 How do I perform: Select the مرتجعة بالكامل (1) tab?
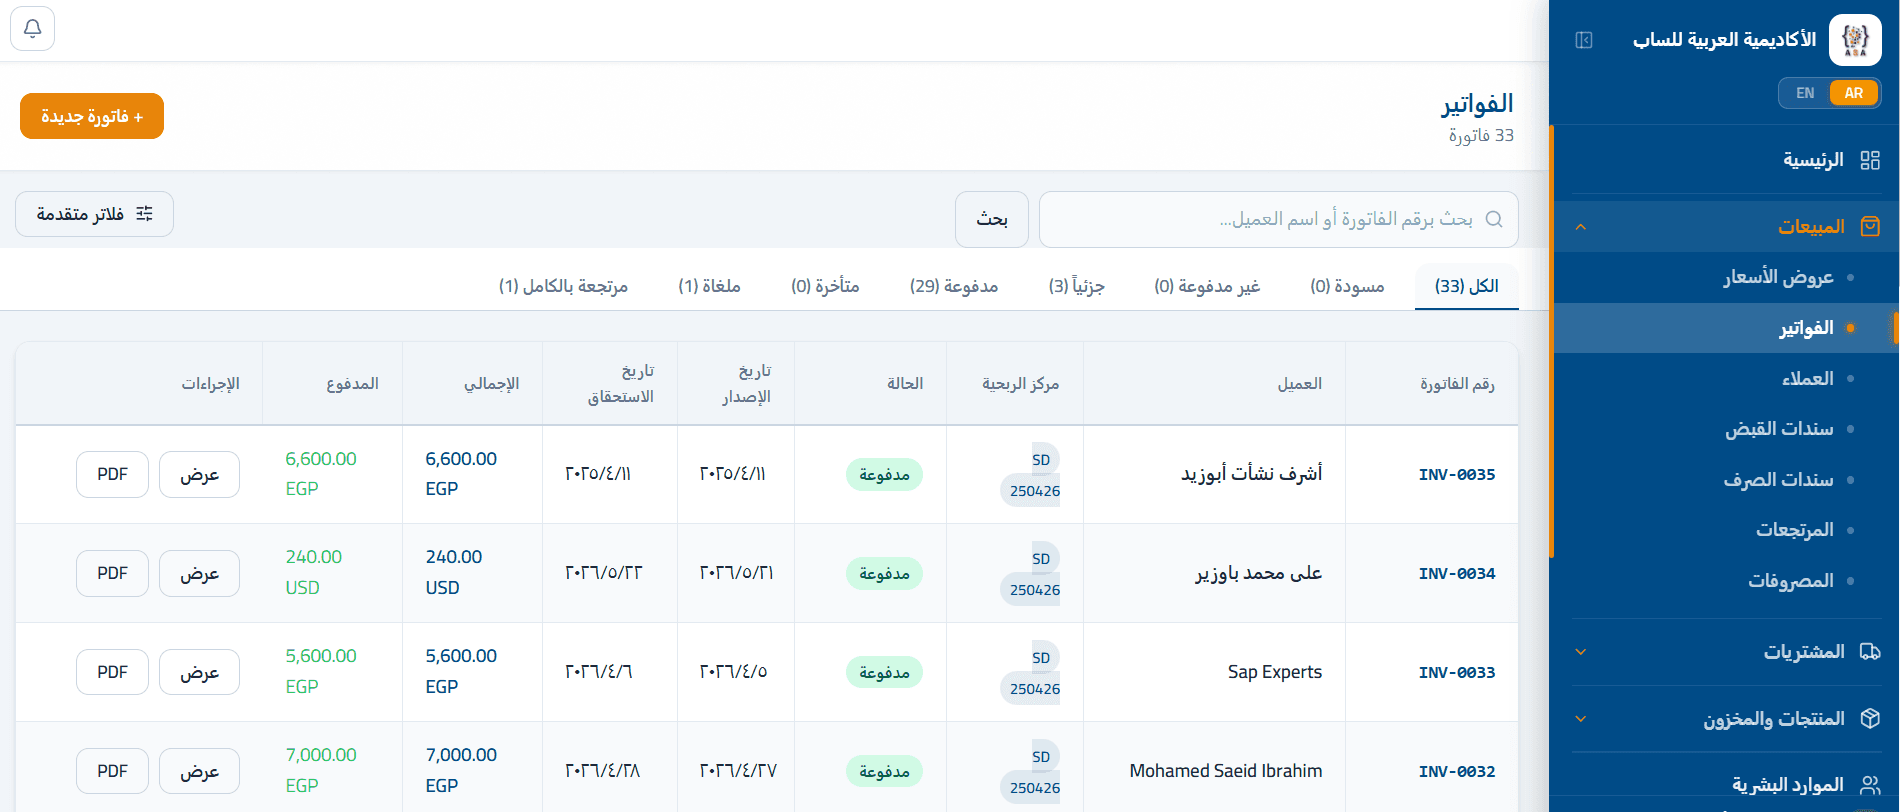pos(563,286)
